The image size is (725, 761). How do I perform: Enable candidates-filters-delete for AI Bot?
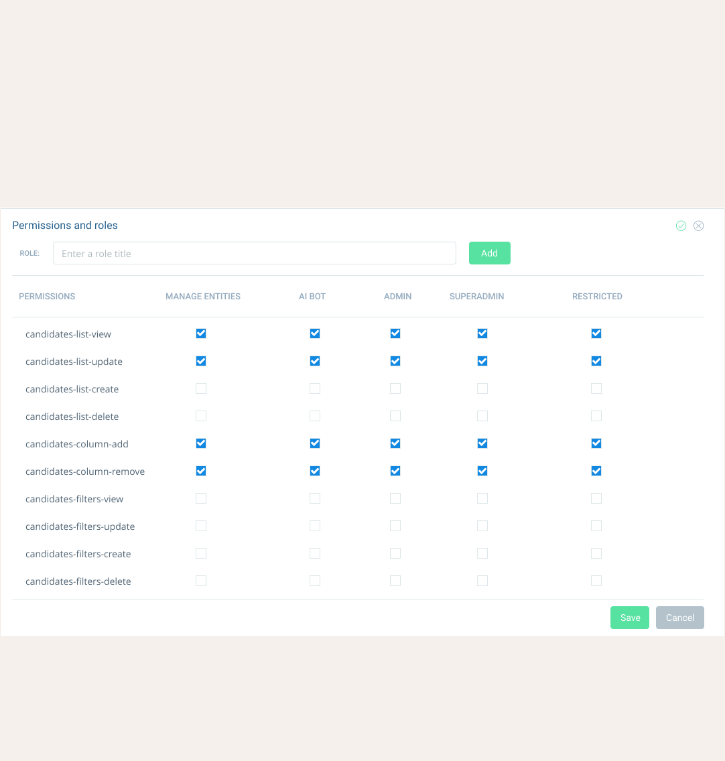(x=314, y=580)
